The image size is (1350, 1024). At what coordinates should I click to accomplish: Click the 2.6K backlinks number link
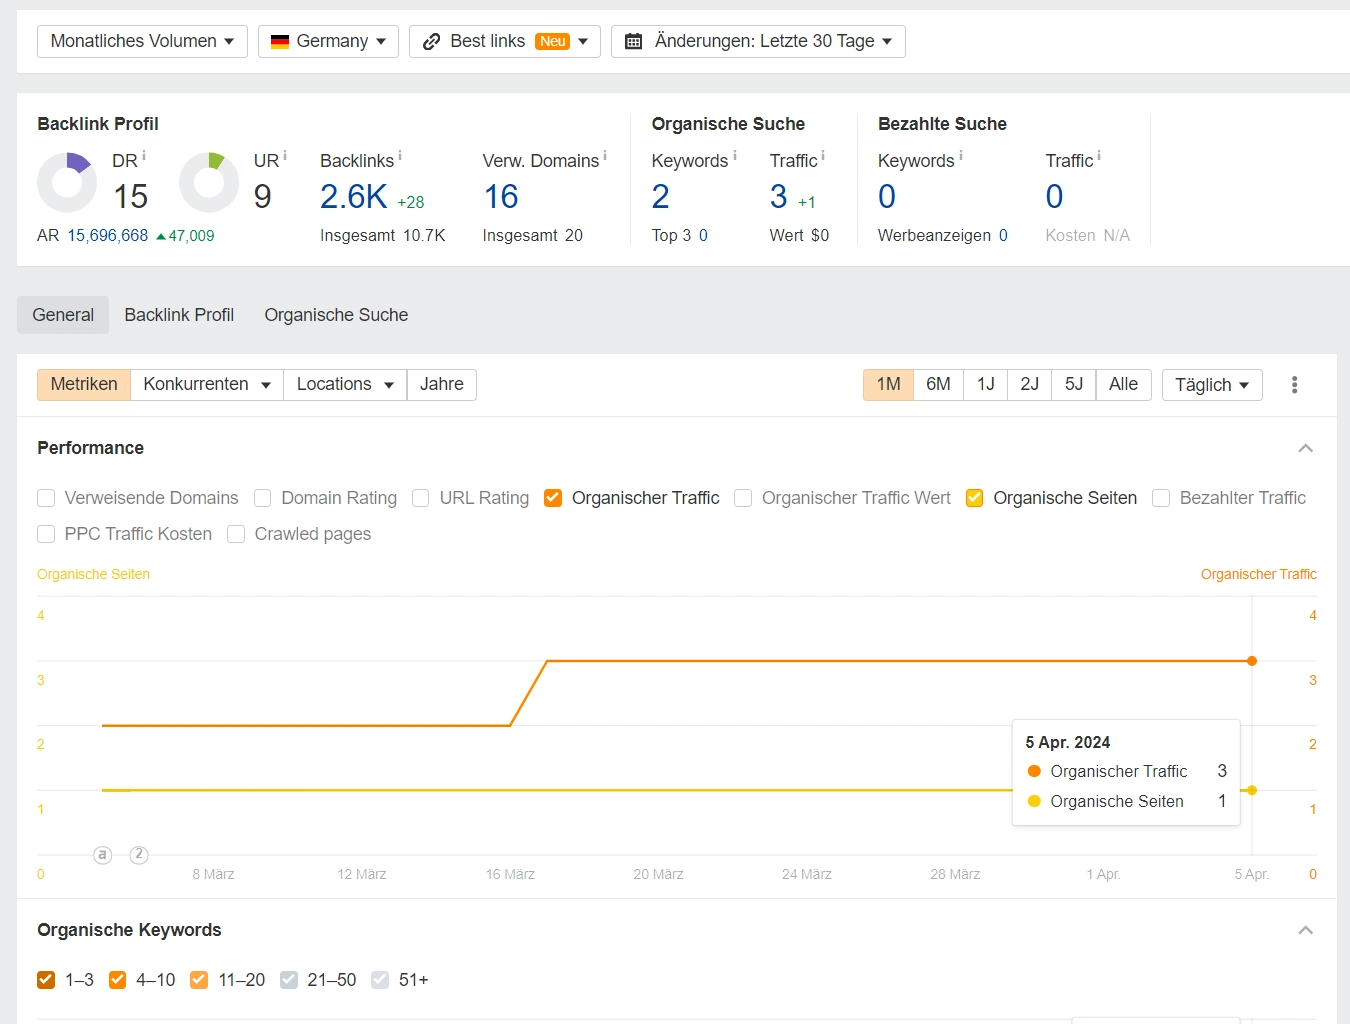tap(353, 197)
